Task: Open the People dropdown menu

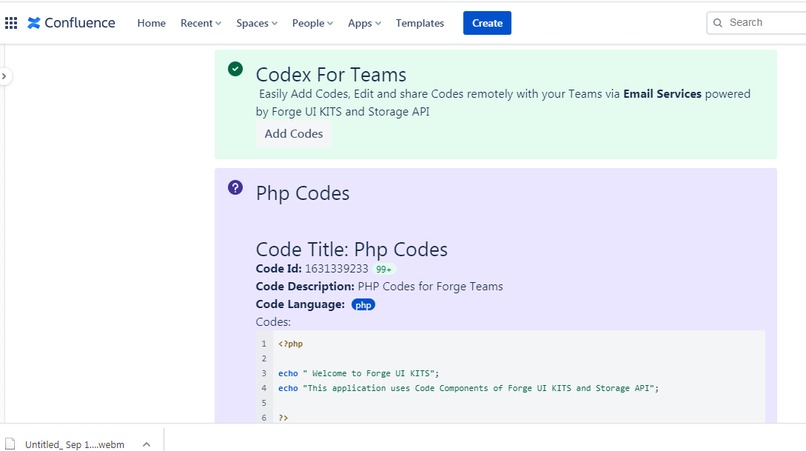Action: (313, 23)
